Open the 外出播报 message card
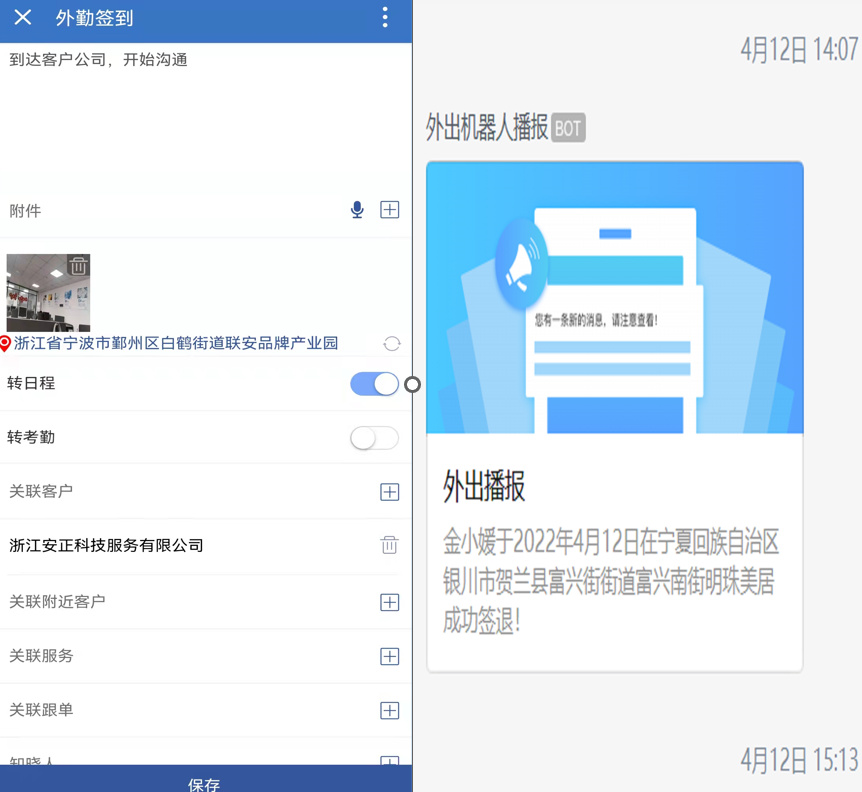This screenshot has height=792, width=862. click(x=614, y=415)
